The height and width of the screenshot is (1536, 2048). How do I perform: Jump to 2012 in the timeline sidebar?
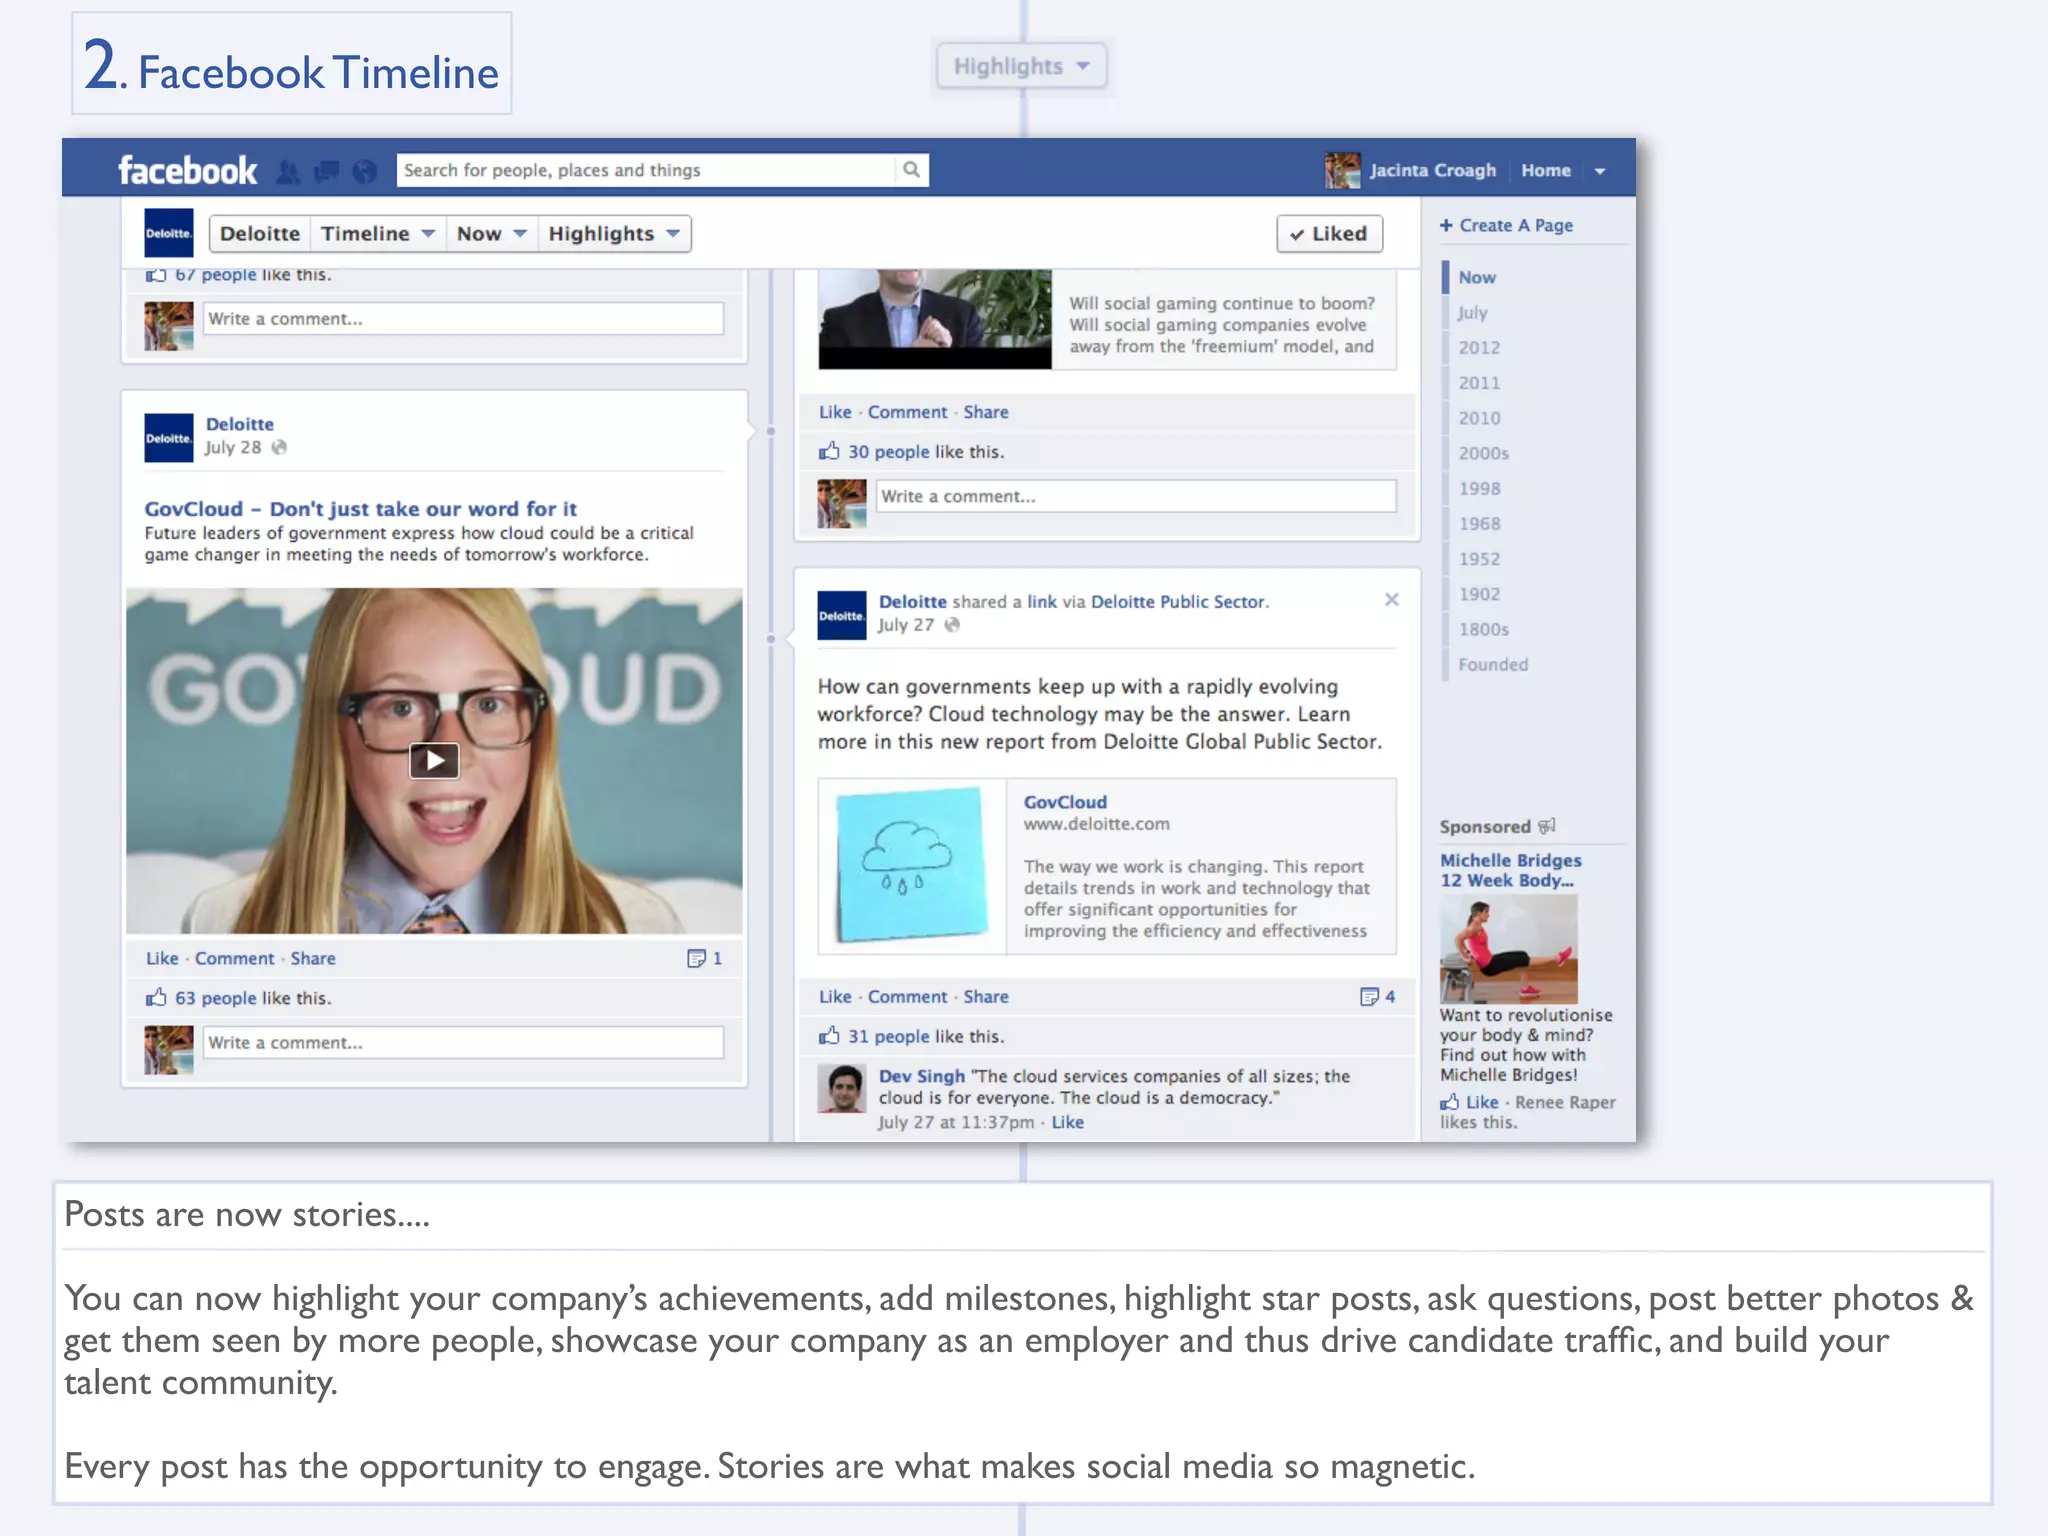[1478, 347]
